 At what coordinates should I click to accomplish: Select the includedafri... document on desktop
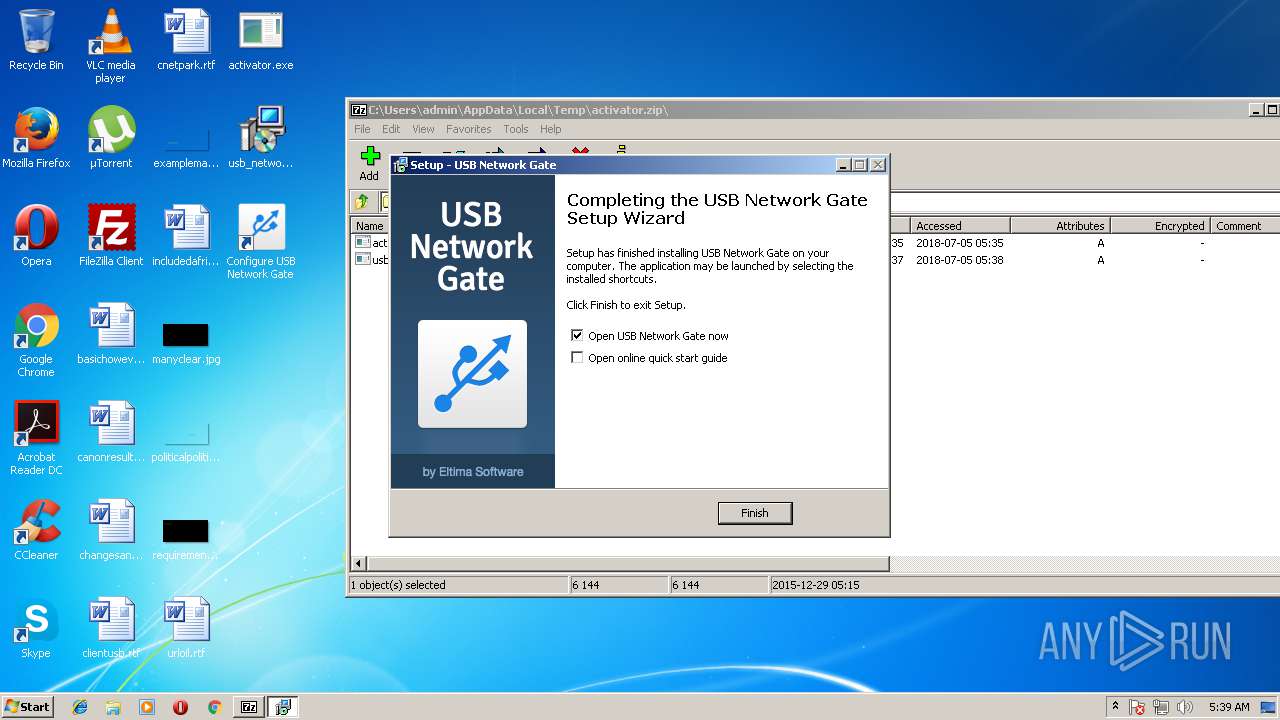coord(186,236)
